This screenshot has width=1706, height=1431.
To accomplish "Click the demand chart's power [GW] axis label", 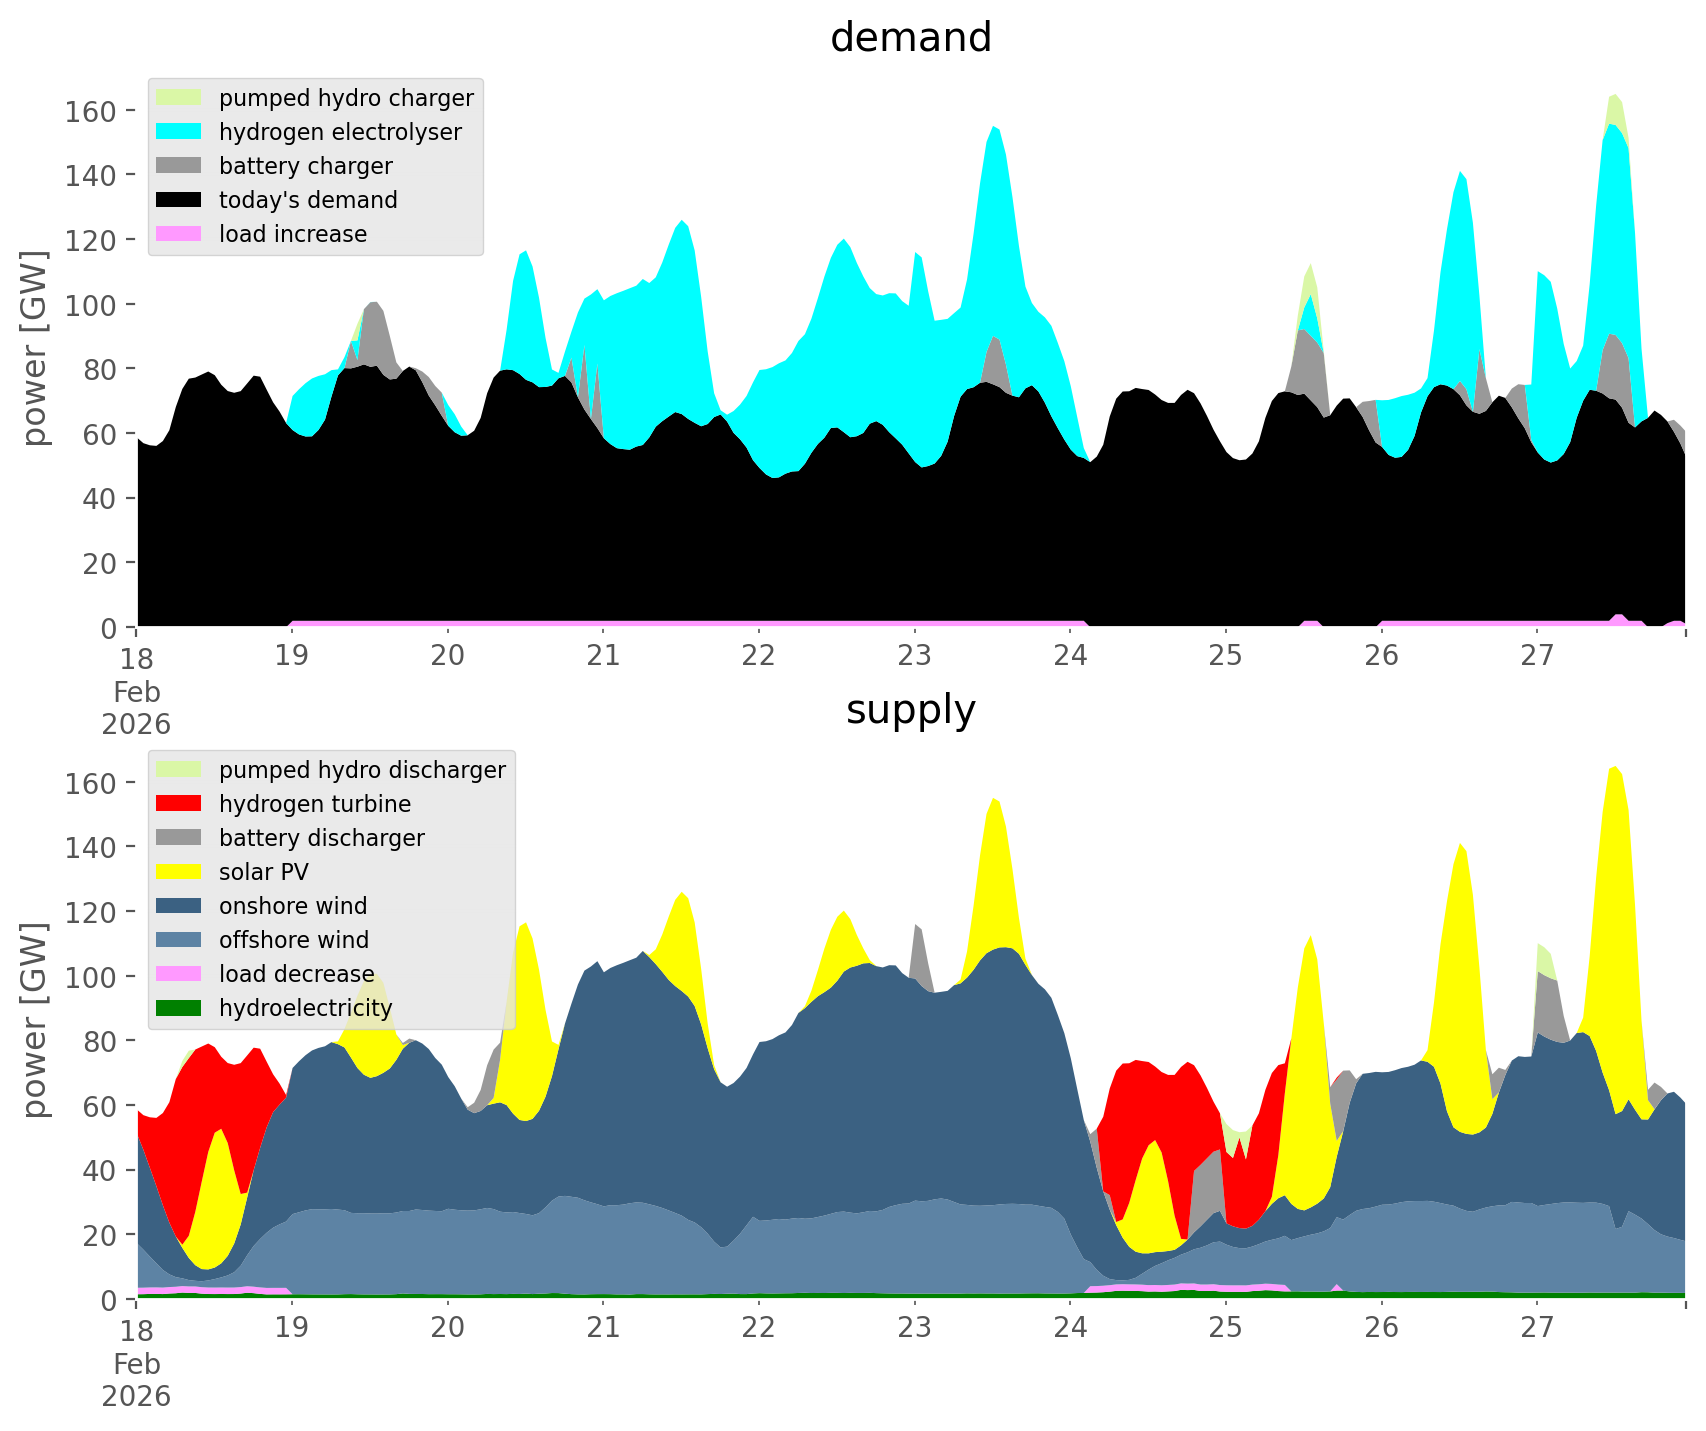I will 35,349.
